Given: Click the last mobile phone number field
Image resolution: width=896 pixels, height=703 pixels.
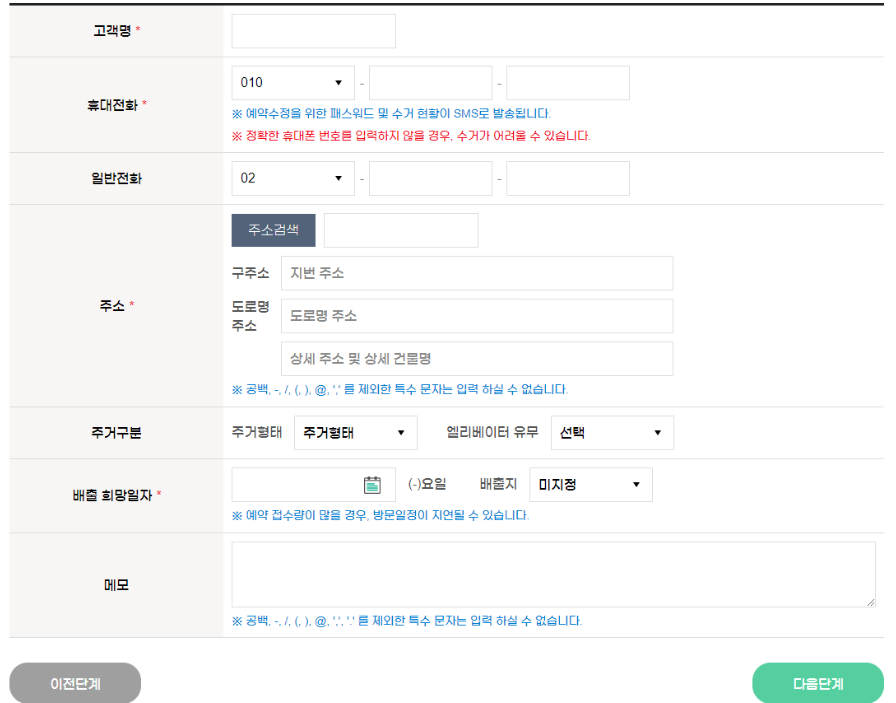Looking at the screenshot, I should click(x=572, y=82).
